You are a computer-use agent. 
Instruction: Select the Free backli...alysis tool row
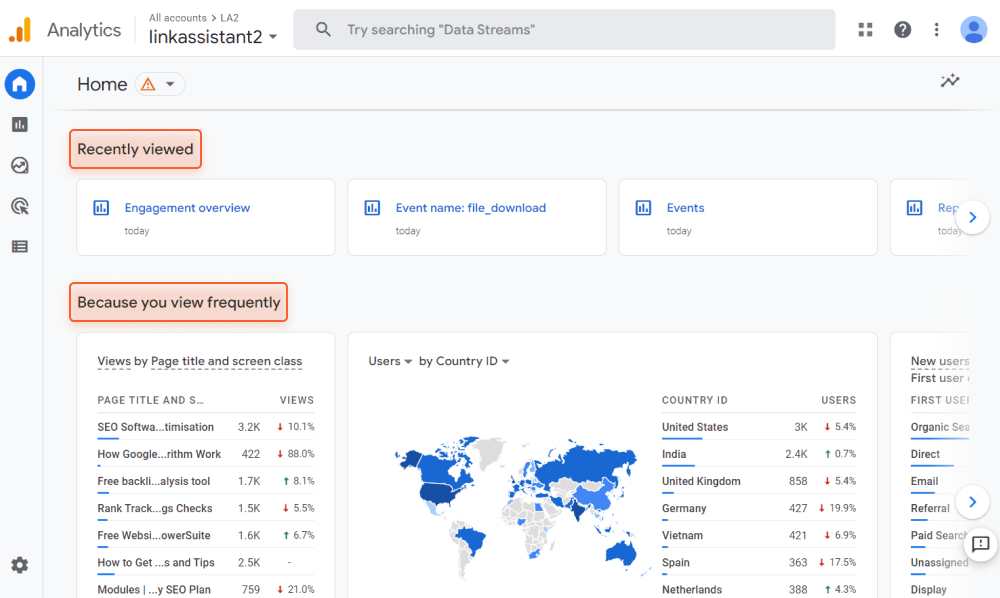click(205, 481)
